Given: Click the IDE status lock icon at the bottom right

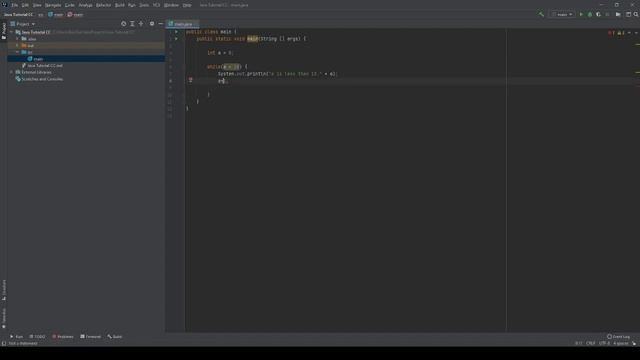Looking at the screenshot, I should [x=634, y=343].
